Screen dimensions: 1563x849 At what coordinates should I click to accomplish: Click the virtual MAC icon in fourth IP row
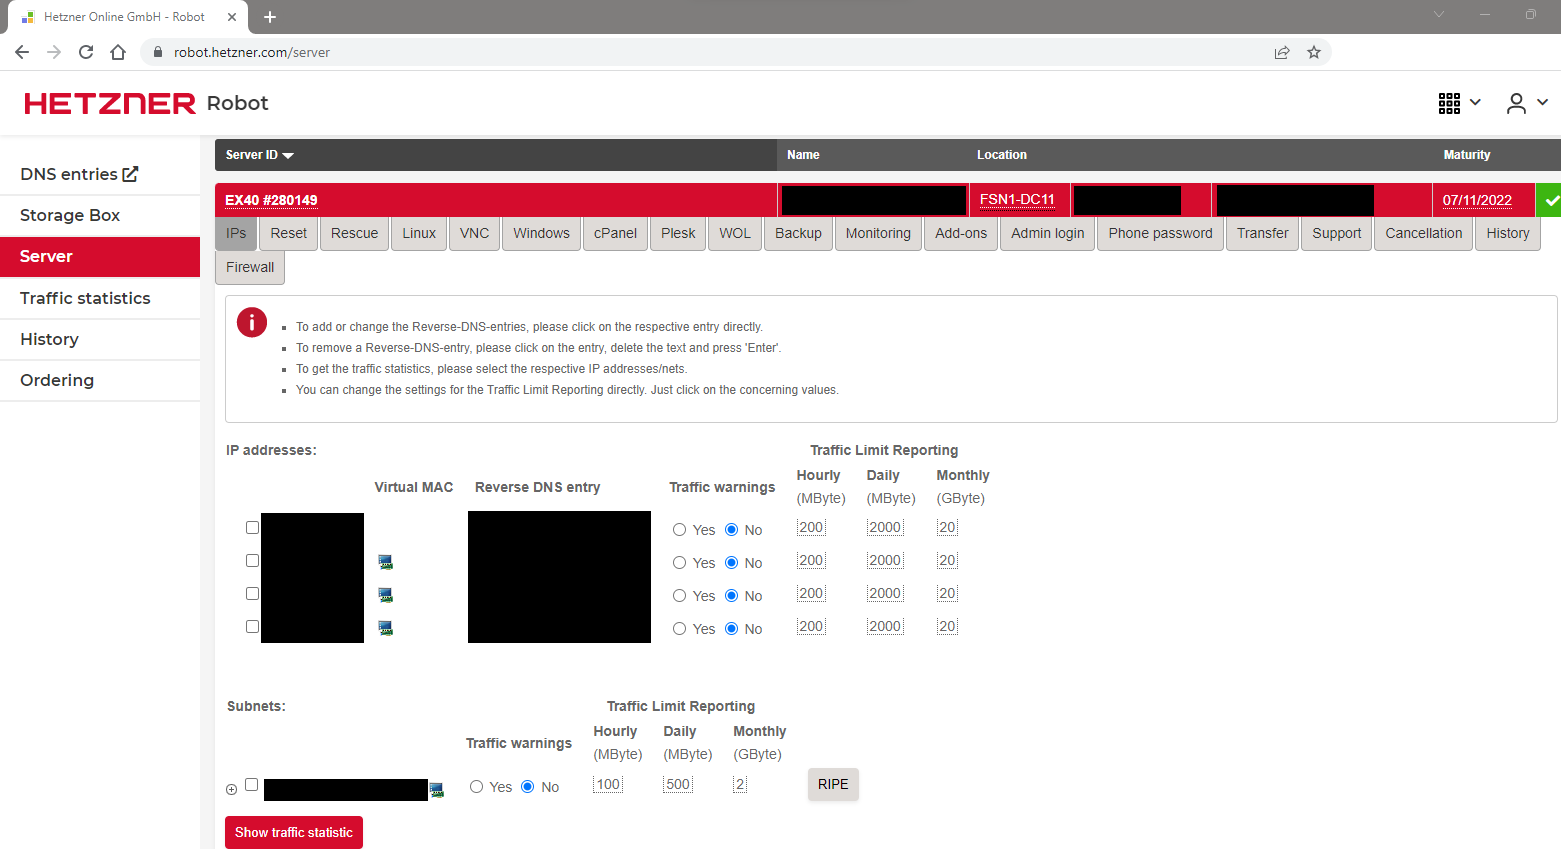pyautogui.click(x=385, y=628)
